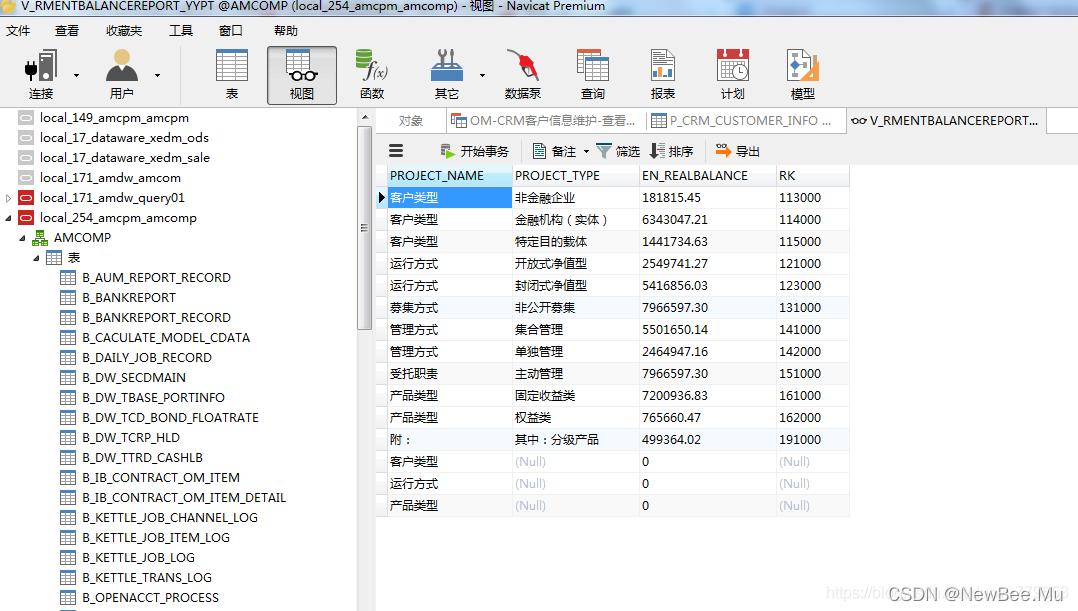Select table B_CACULATE_MODEL_CDATA
Image resolution: width=1078 pixels, height=611 pixels.
(166, 337)
